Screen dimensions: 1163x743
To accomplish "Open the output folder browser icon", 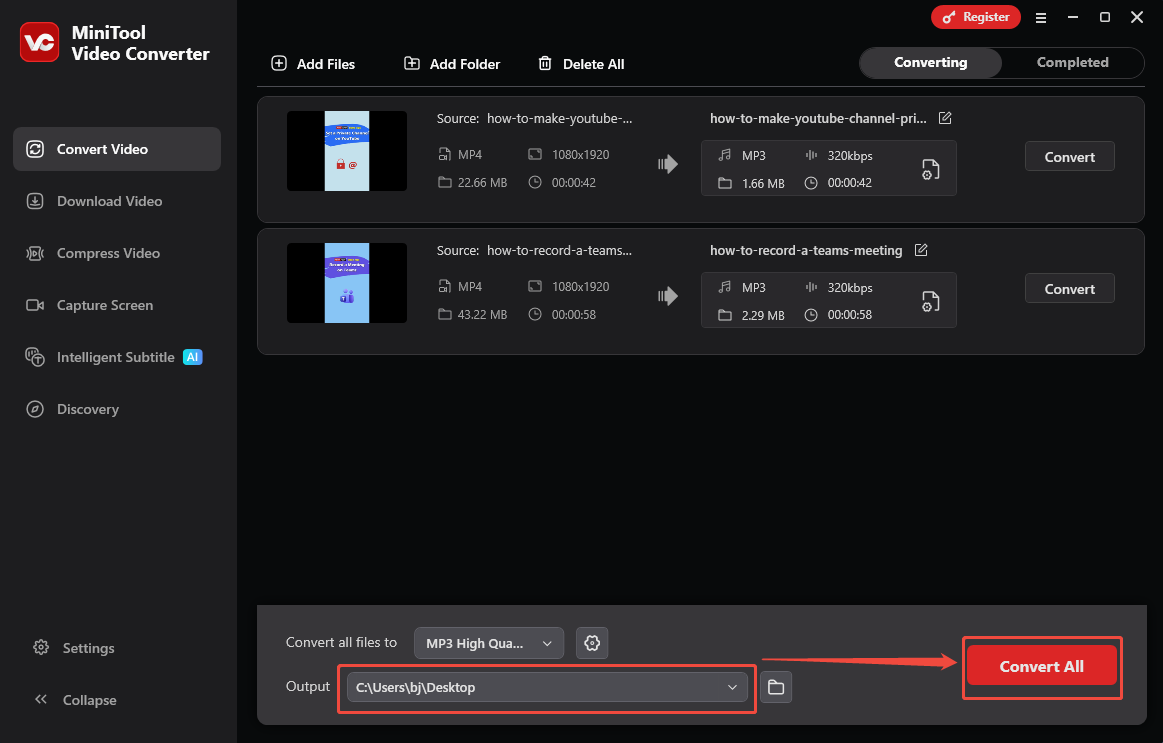I will pyautogui.click(x=776, y=687).
